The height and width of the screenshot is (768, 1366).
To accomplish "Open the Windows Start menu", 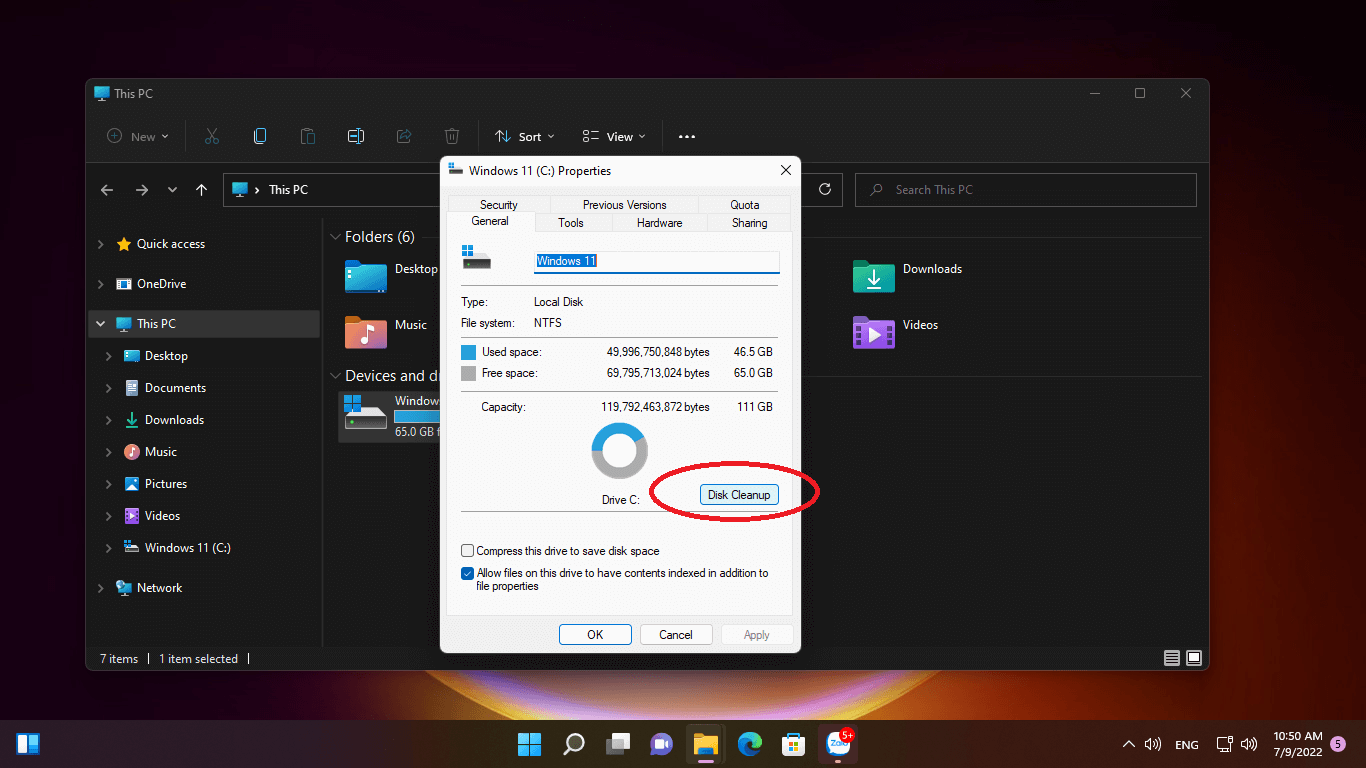I will [529, 744].
